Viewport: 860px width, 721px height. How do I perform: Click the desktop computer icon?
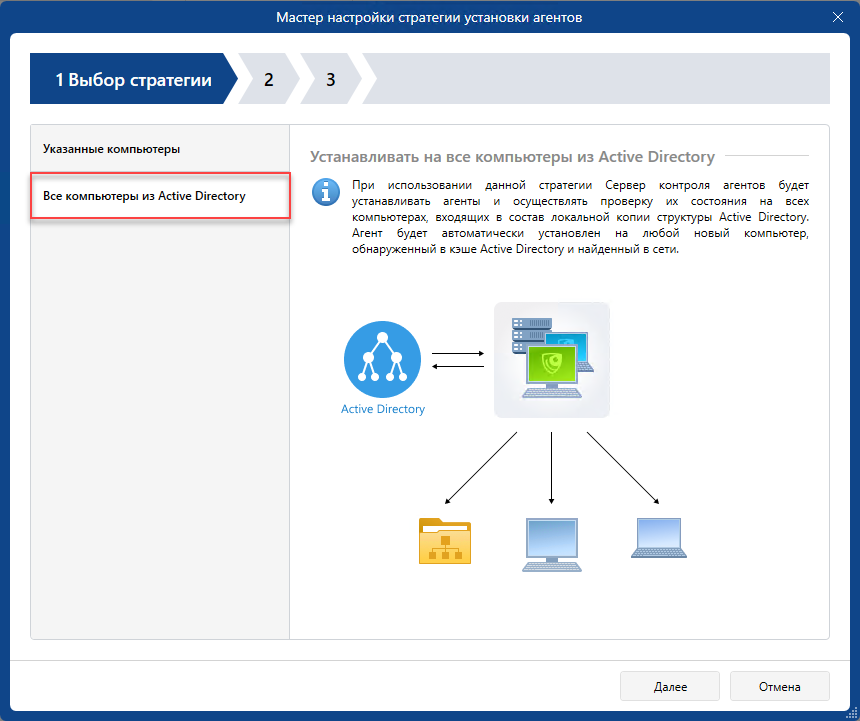[x=551, y=544]
